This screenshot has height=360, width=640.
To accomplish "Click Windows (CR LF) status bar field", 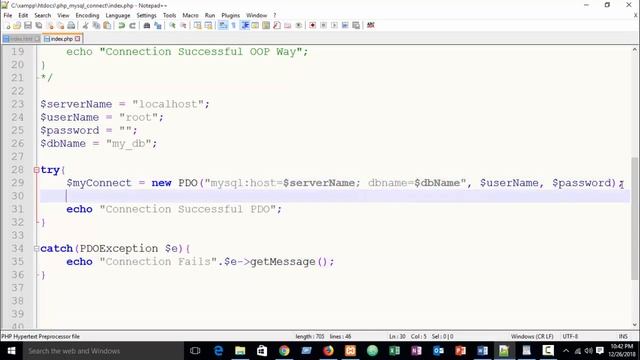I will point(532,336).
